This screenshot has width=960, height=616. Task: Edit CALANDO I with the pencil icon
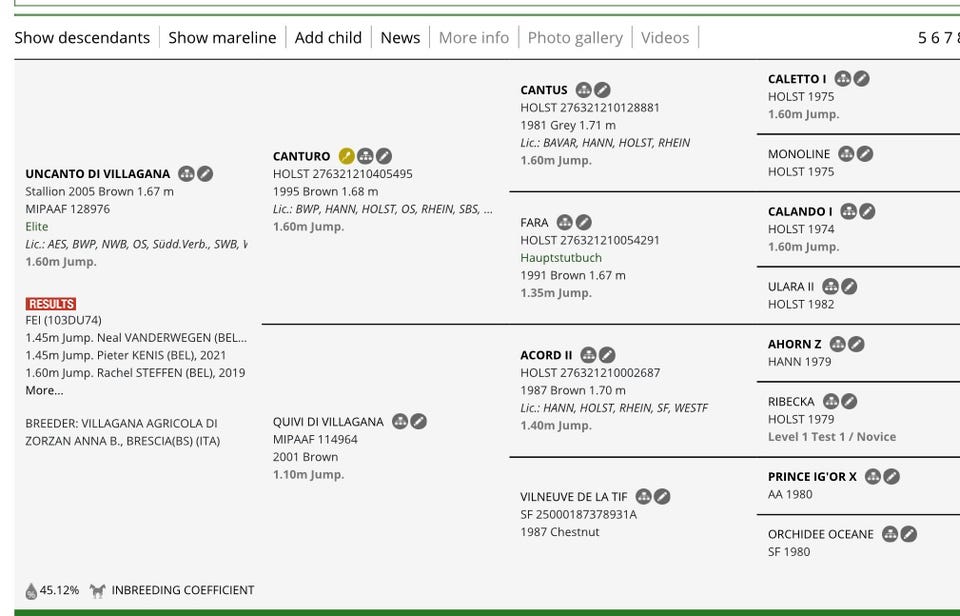point(867,211)
